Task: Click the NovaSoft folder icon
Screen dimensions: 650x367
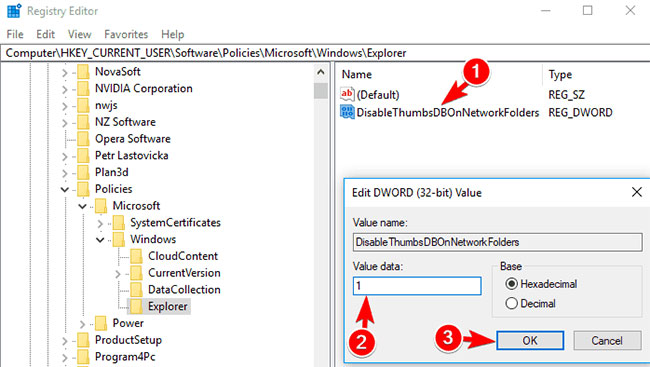Action: click(x=83, y=72)
